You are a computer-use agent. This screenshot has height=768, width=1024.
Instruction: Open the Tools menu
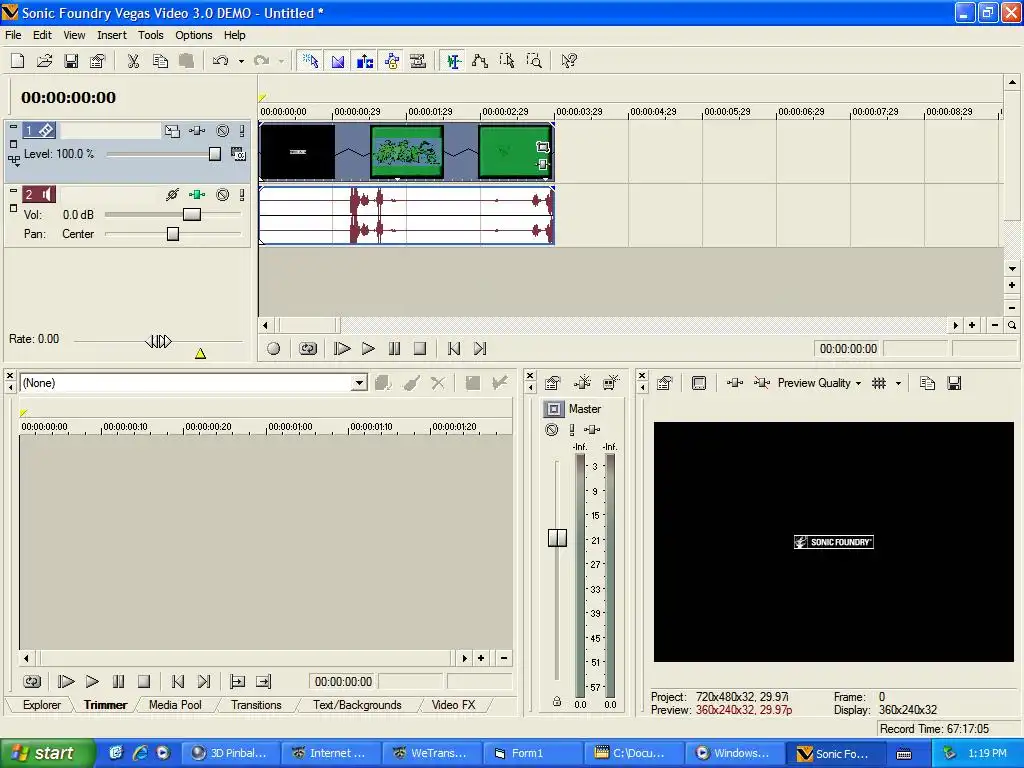[x=150, y=35]
